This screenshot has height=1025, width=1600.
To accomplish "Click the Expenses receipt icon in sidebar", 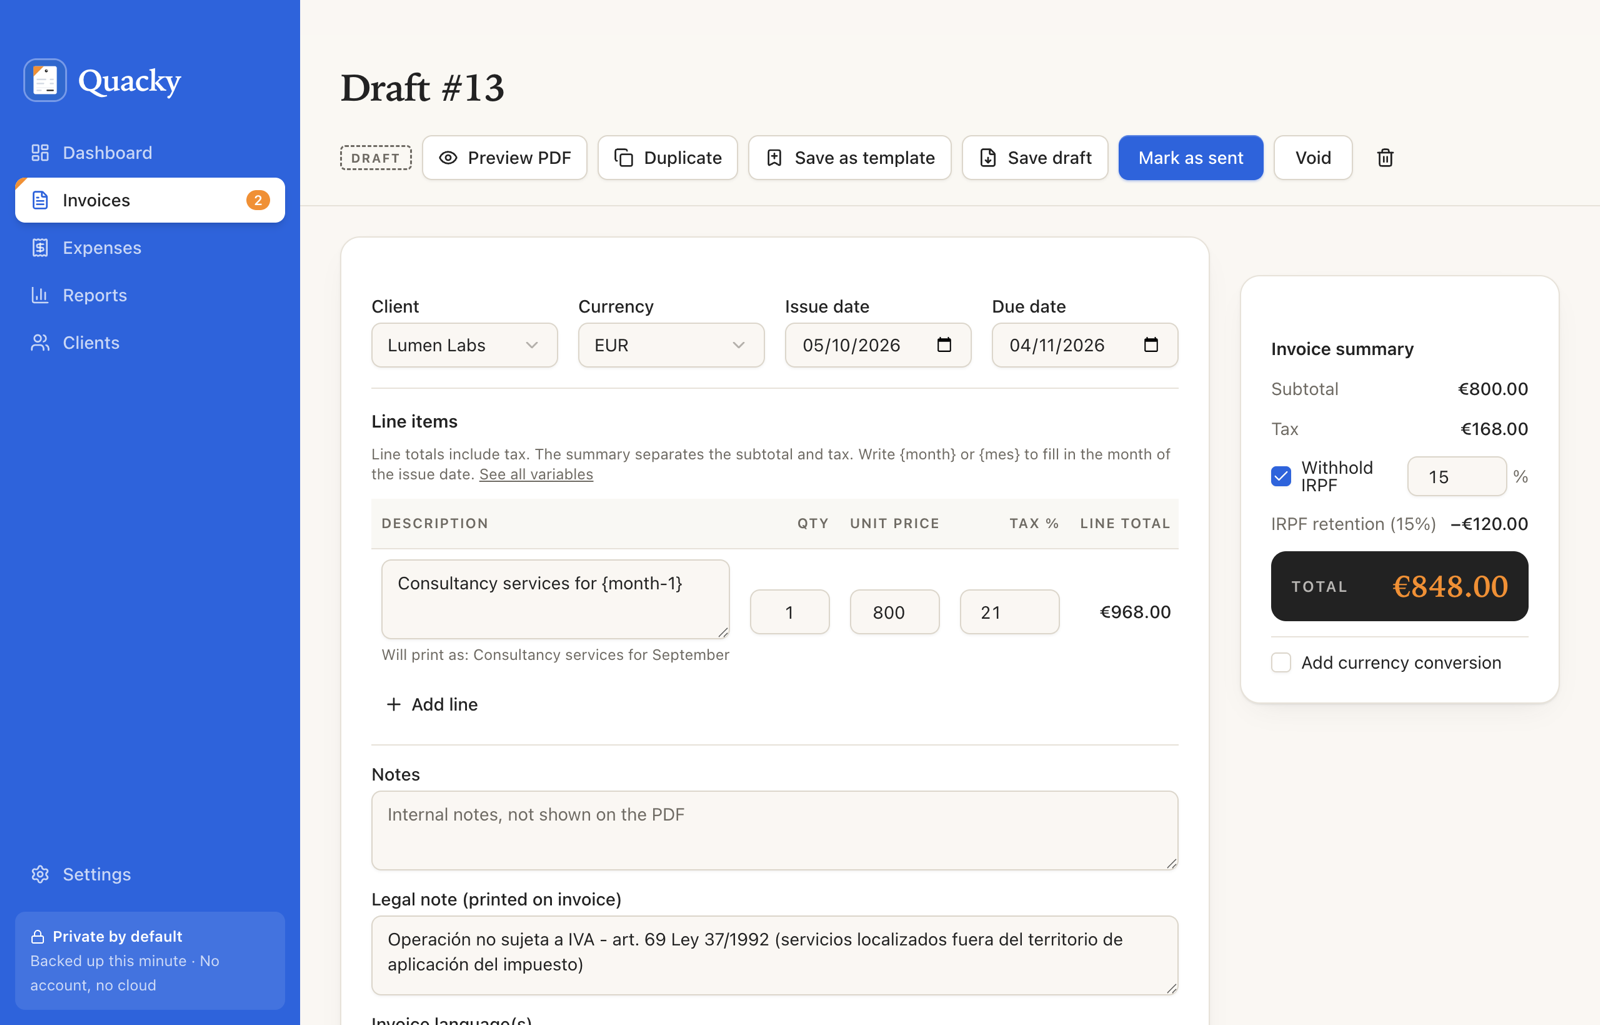I will pyautogui.click(x=40, y=248).
